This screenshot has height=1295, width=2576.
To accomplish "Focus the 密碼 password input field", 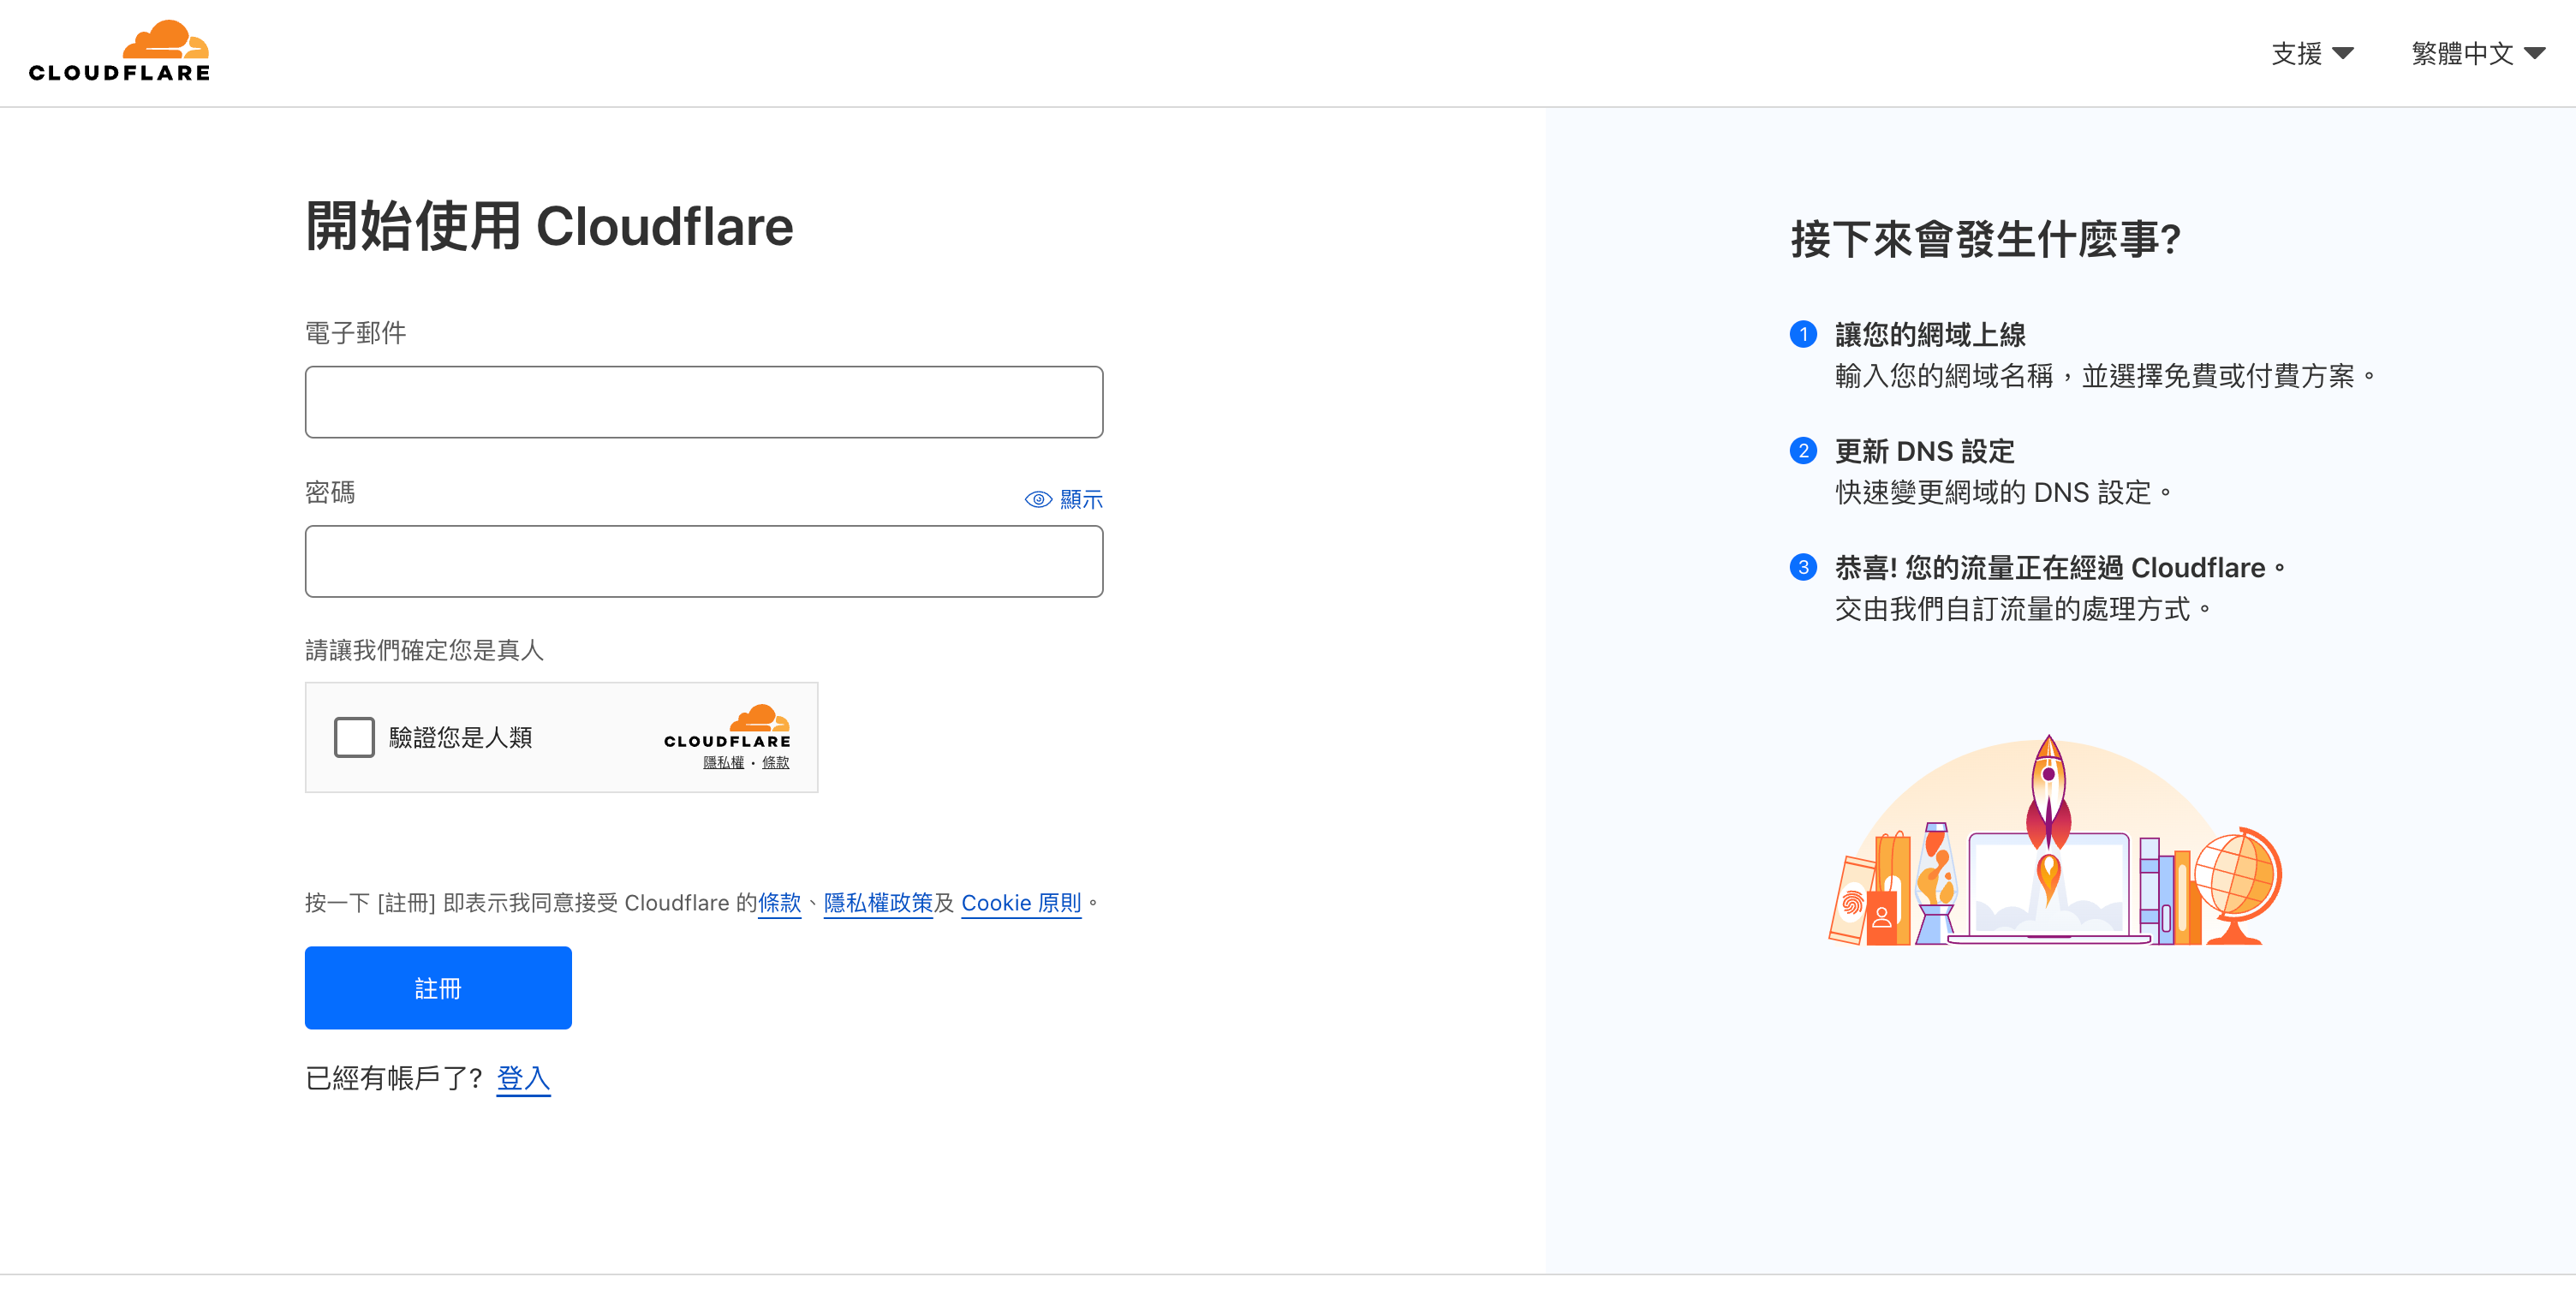I will pyautogui.click(x=704, y=562).
